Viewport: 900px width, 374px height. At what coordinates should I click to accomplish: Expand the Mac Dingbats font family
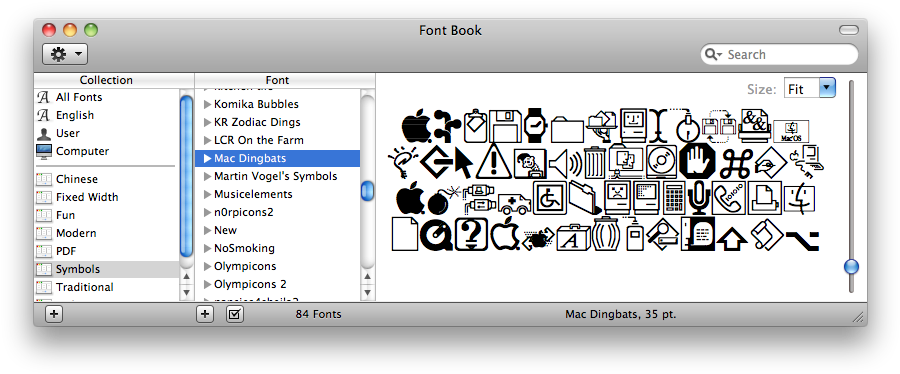pos(208,158)
